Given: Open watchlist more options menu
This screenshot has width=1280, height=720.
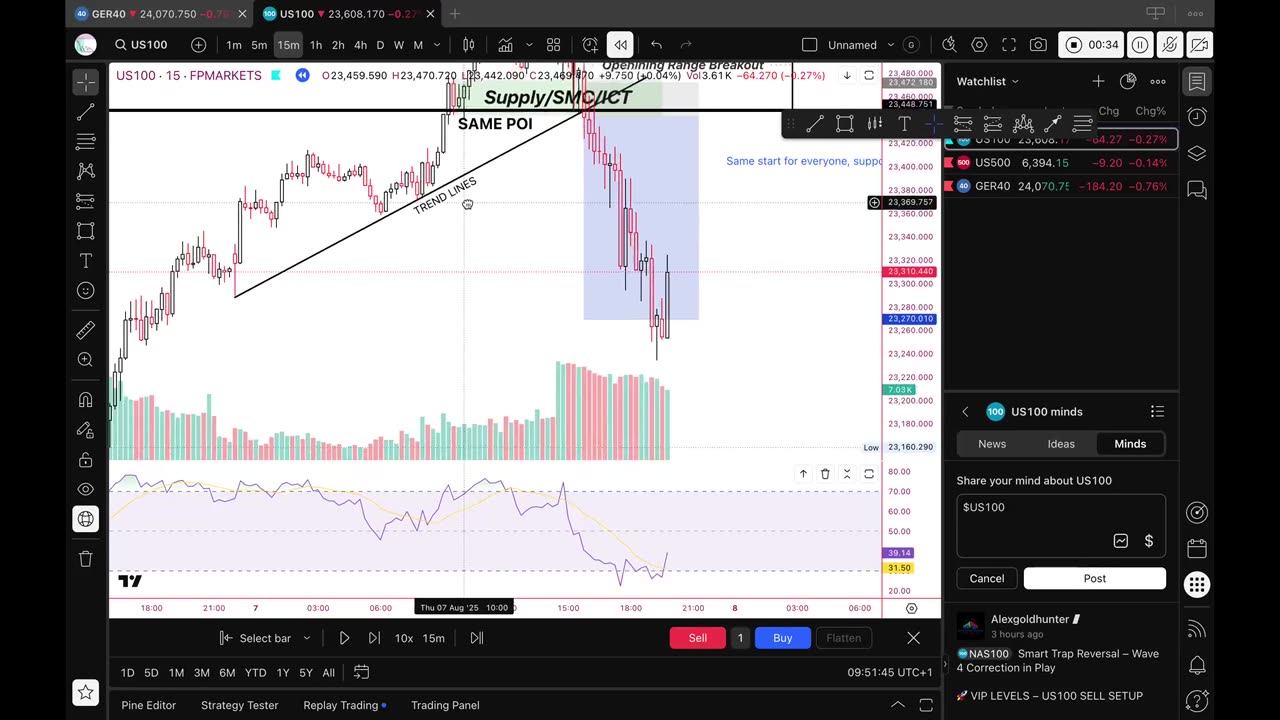Looking at the screenshot, I should [x=1158, y=81].
